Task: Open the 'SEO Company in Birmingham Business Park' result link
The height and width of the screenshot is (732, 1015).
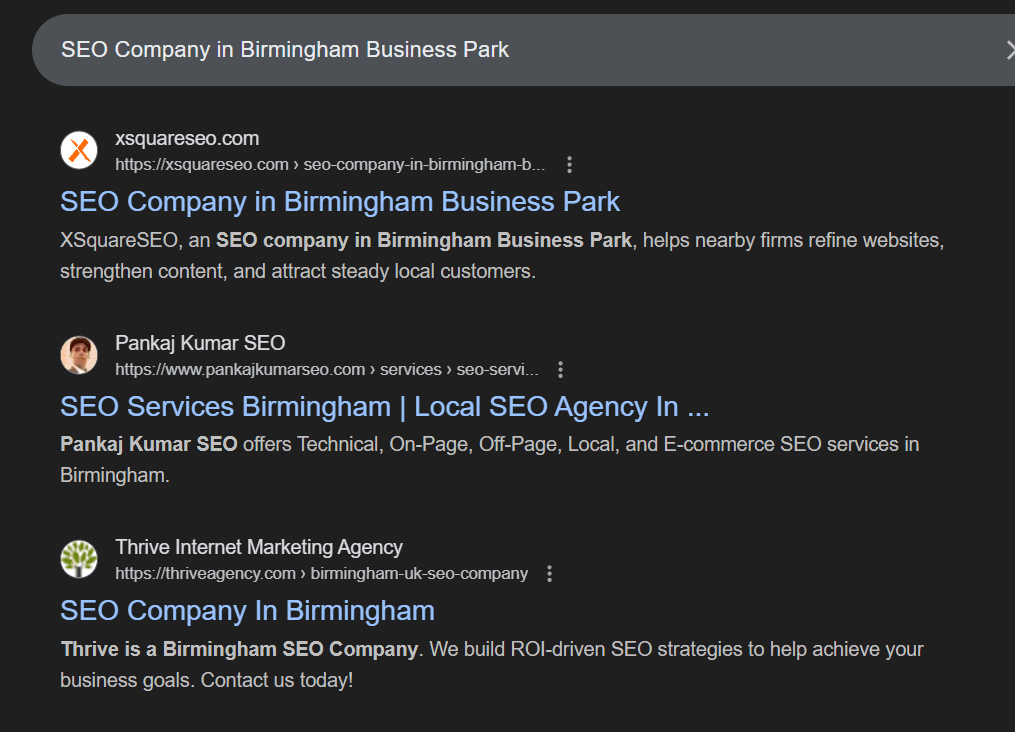Action: click(340, 201)
